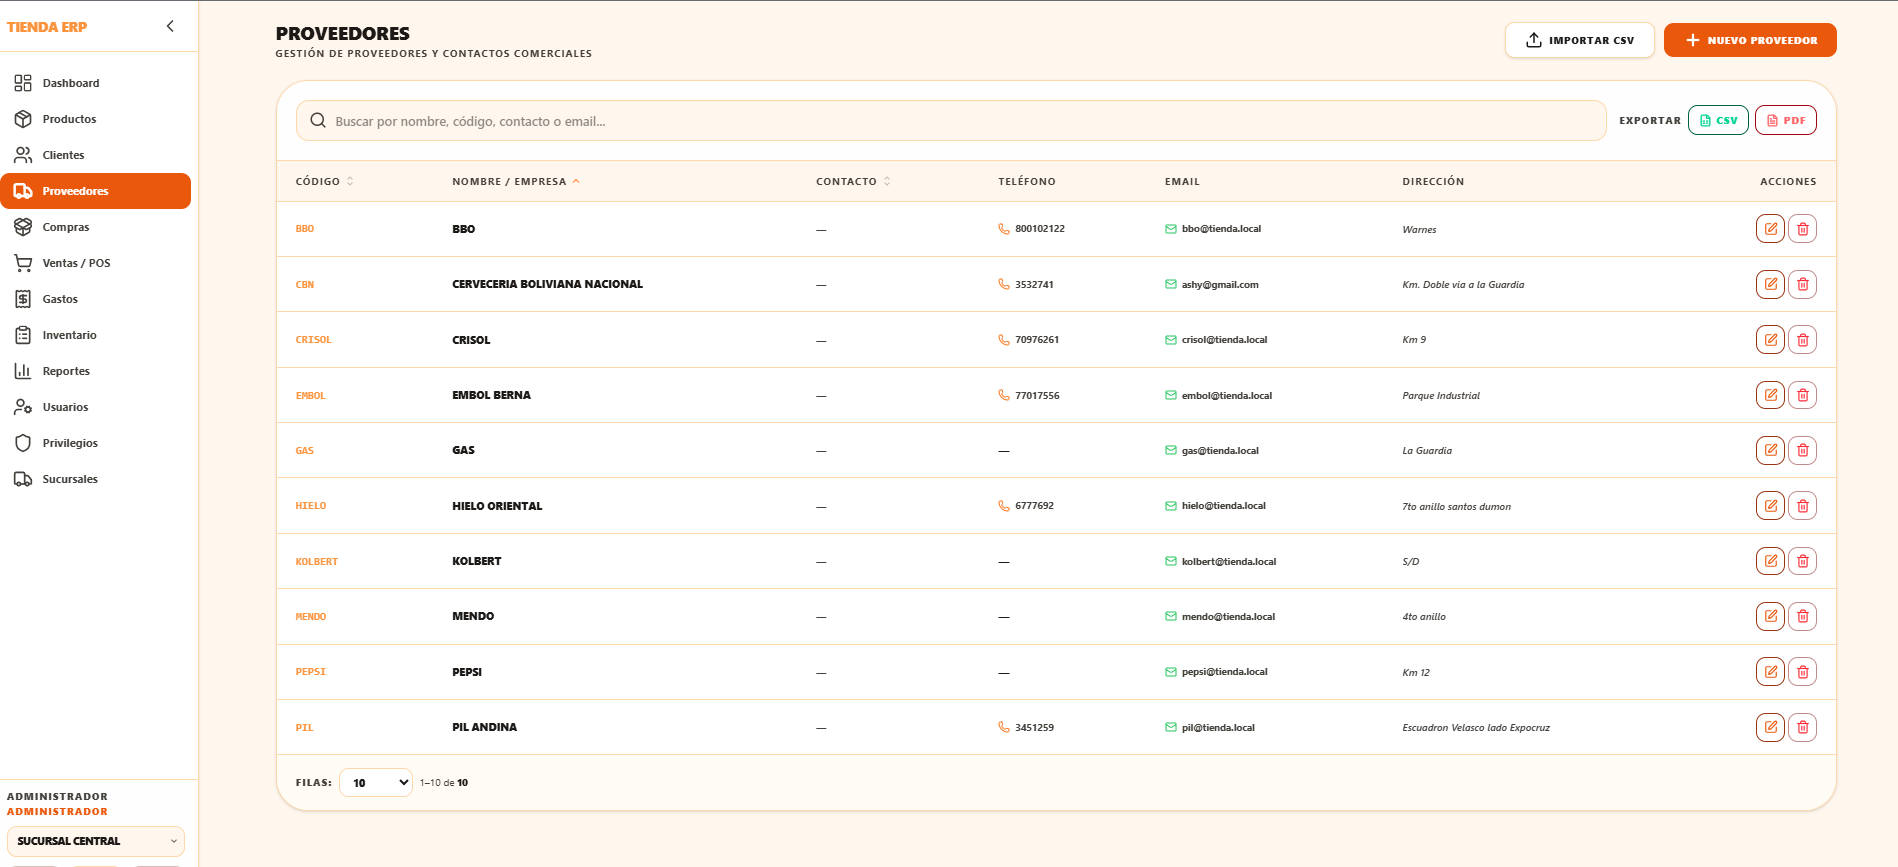The width and height of the screenshot is (1898, 867).
Task: Click address Escuadron Velasco lado Expocruz
Action: (x=1476, y=728)
